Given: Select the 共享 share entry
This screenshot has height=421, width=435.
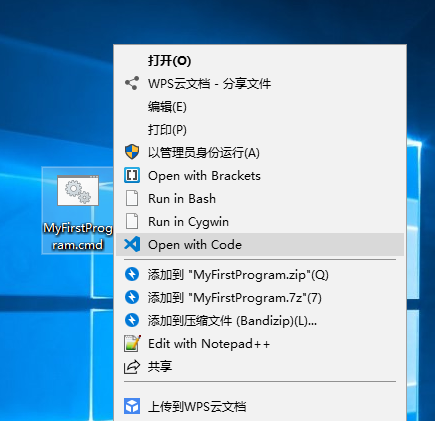Looking at the screenshot, I should point(260,367).
